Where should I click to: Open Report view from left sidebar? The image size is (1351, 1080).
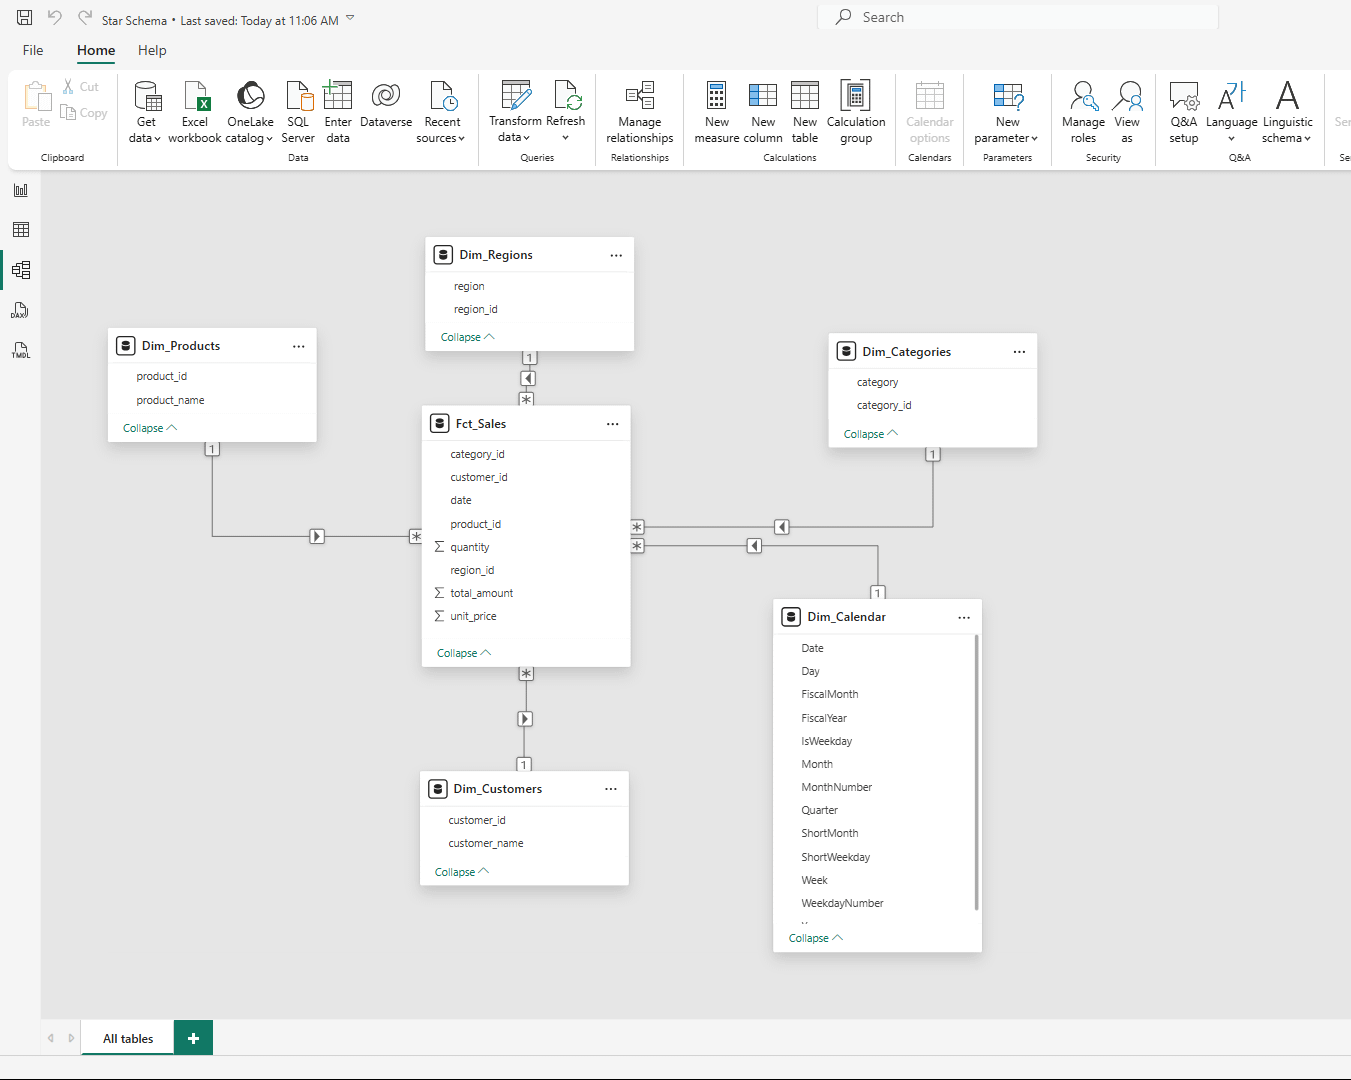coord(21,190)
